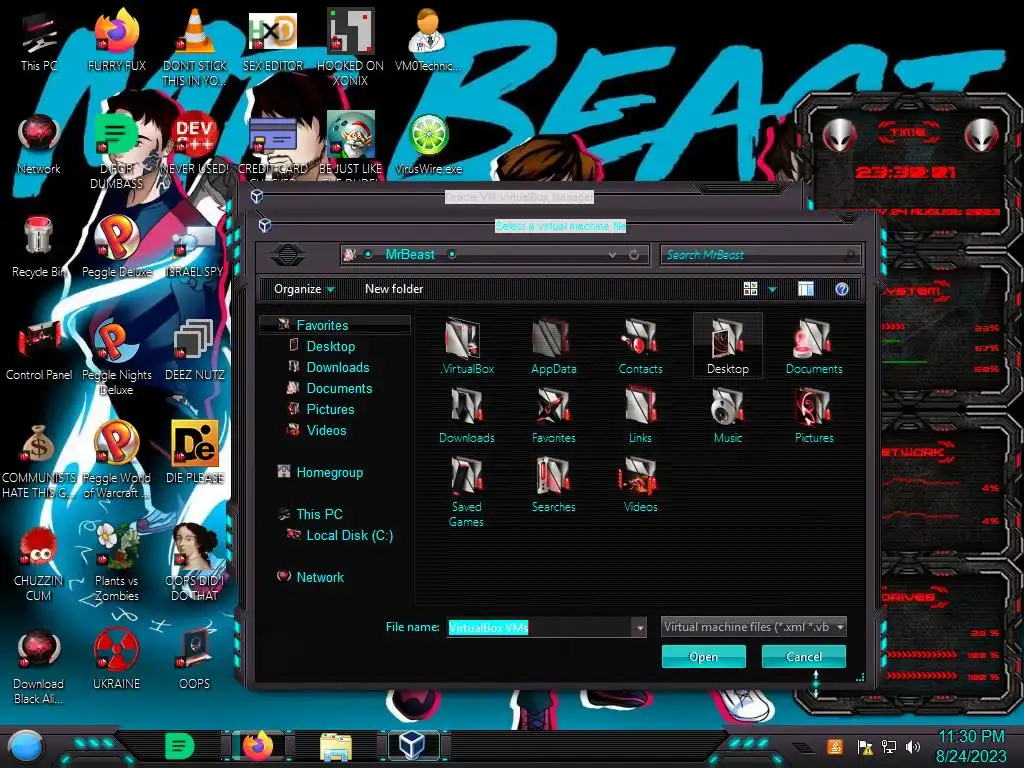Open the Links folder
Image resolution: width=1024 pixels, height=768 pixels.
point(640,415)
